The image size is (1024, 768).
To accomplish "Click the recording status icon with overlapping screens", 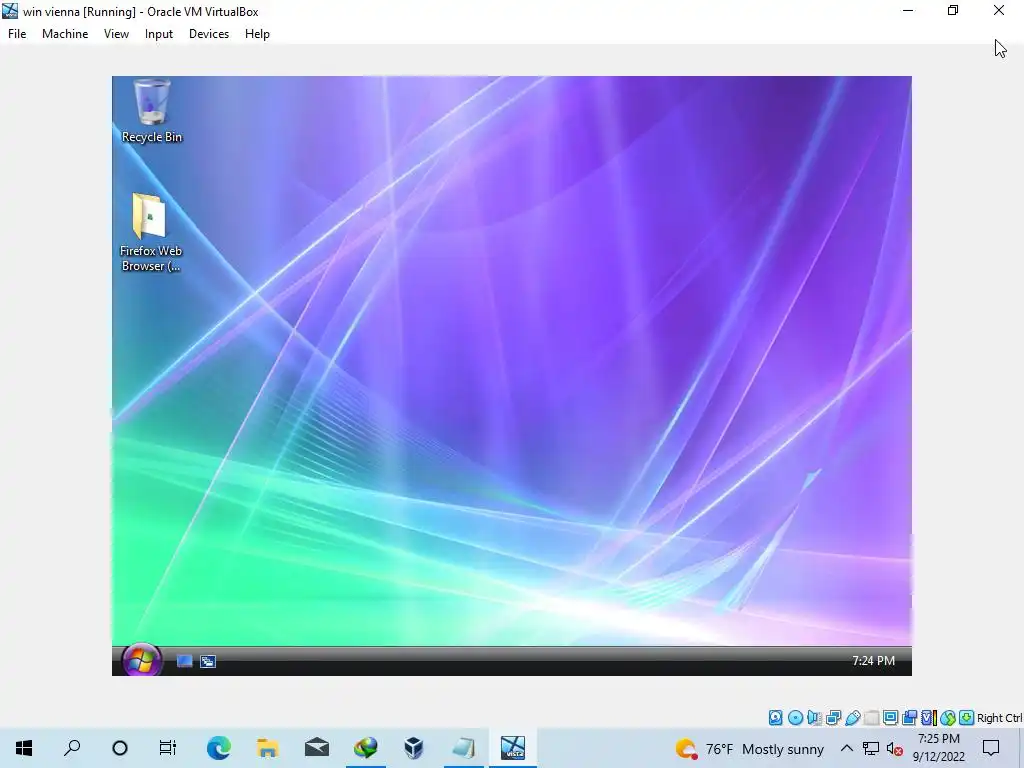I will [x=909, y=718].
